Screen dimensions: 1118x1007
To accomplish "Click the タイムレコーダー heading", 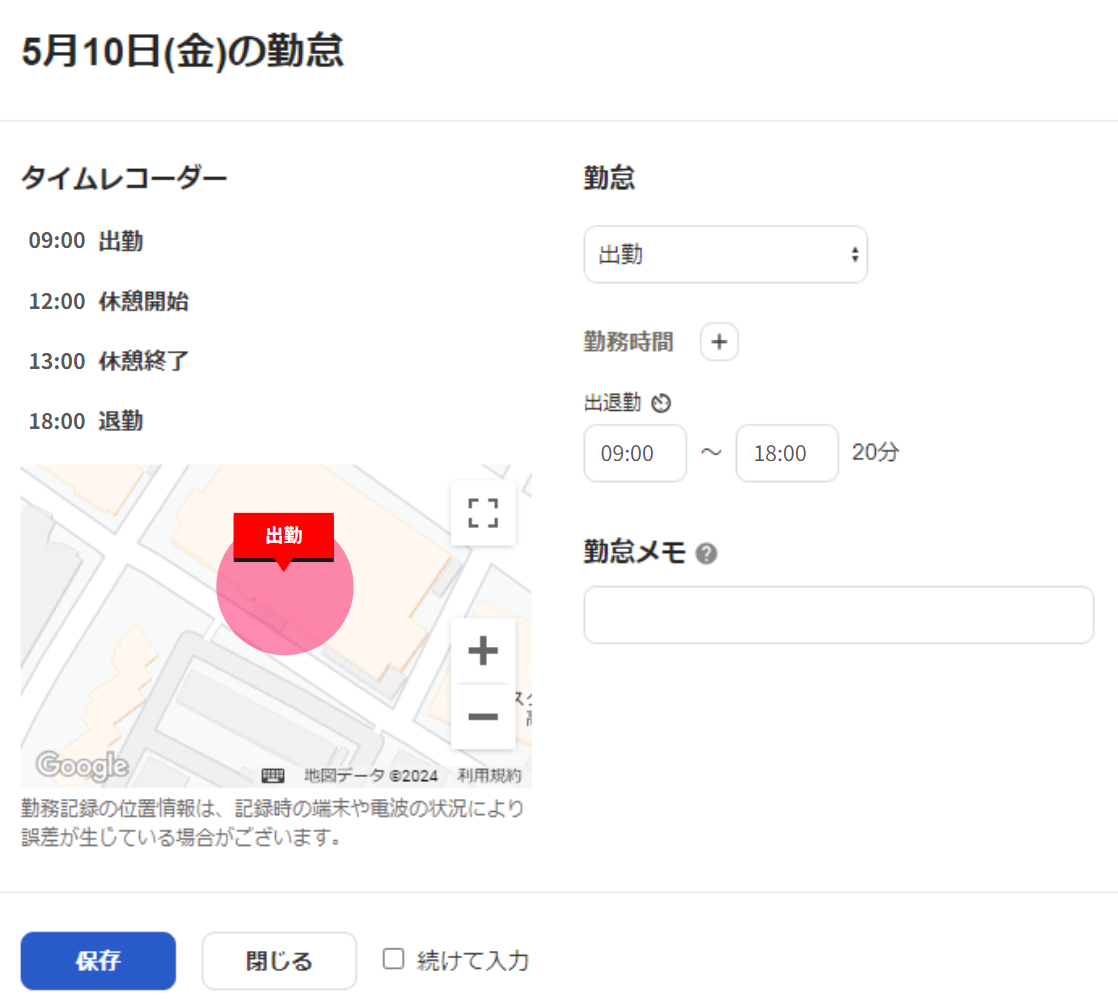I will pos(124,178).
